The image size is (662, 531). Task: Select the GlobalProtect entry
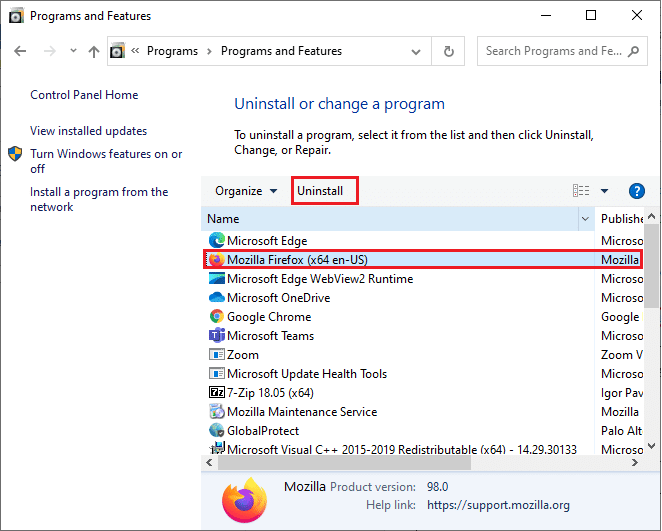coord(263,431)
